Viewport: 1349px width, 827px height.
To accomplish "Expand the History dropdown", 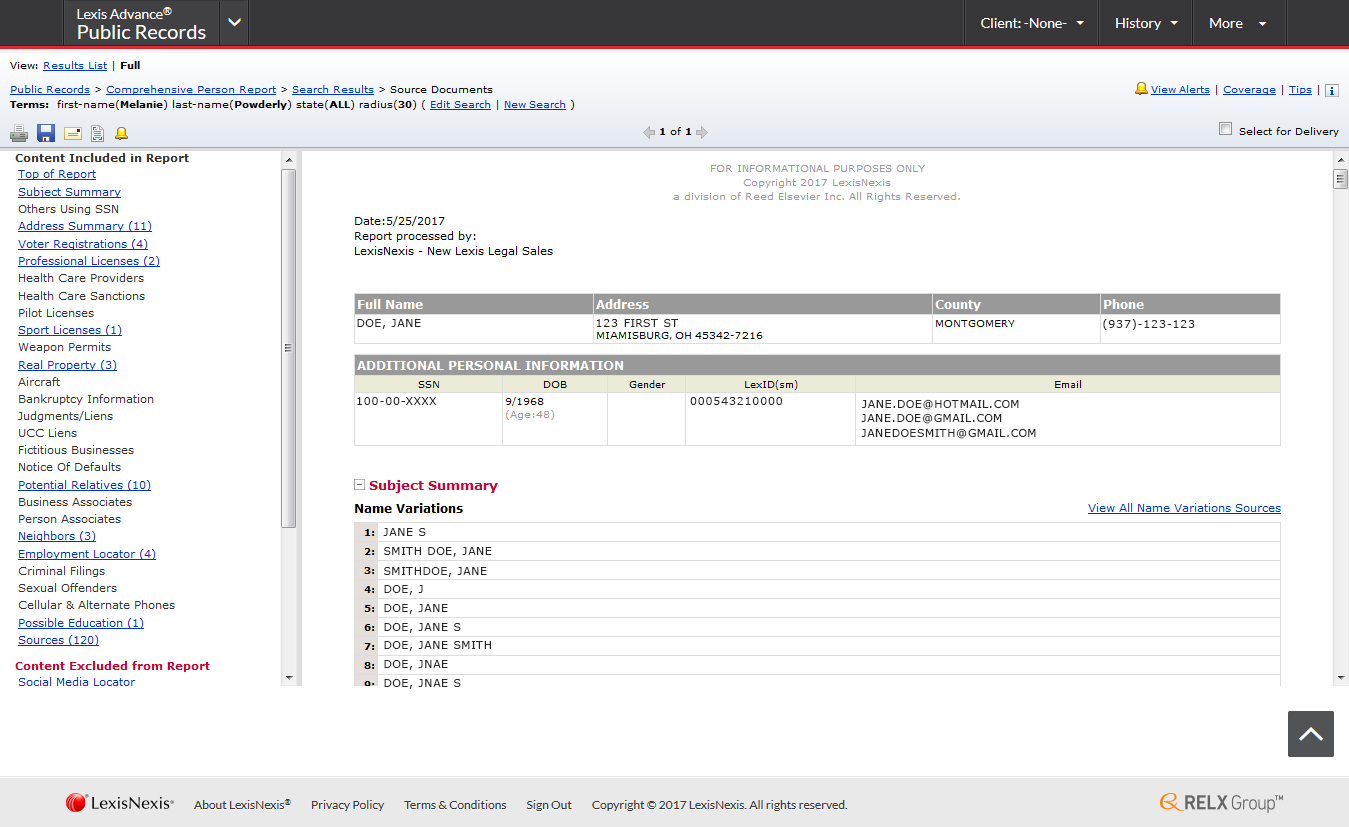I will [x=1146, y=23].
